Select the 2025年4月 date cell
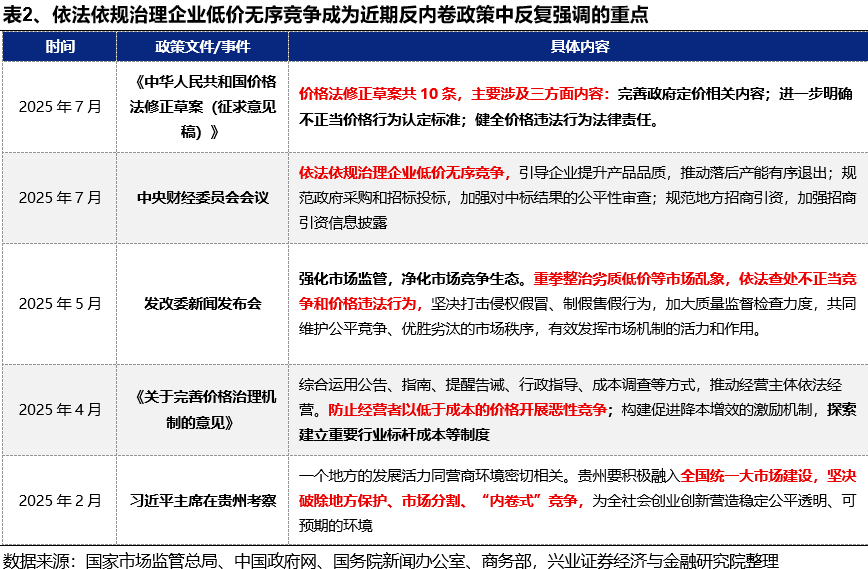The width and height of the screenshot is (868, 569). [60, 410]
